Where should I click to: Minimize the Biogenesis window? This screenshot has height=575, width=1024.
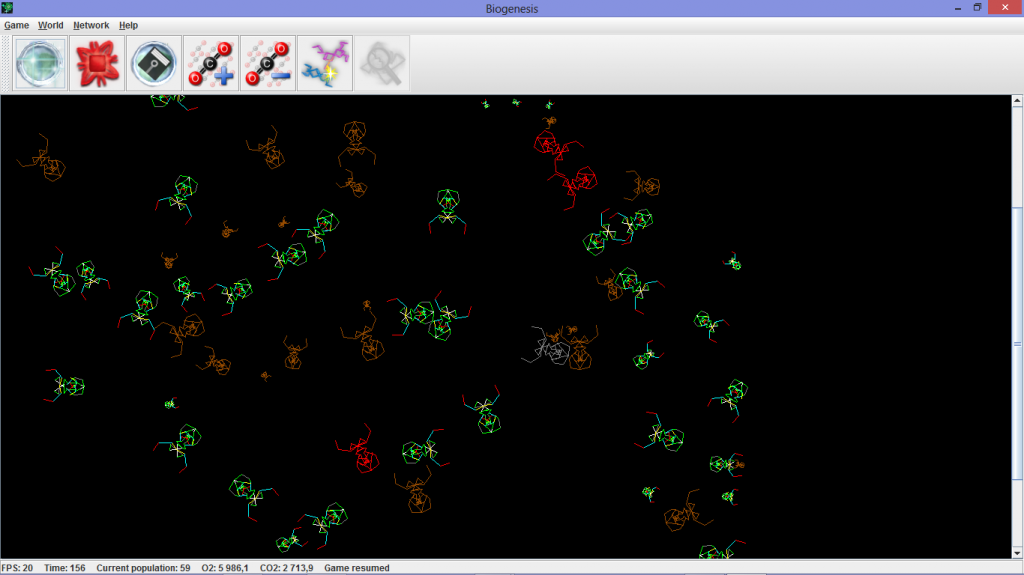957,8
